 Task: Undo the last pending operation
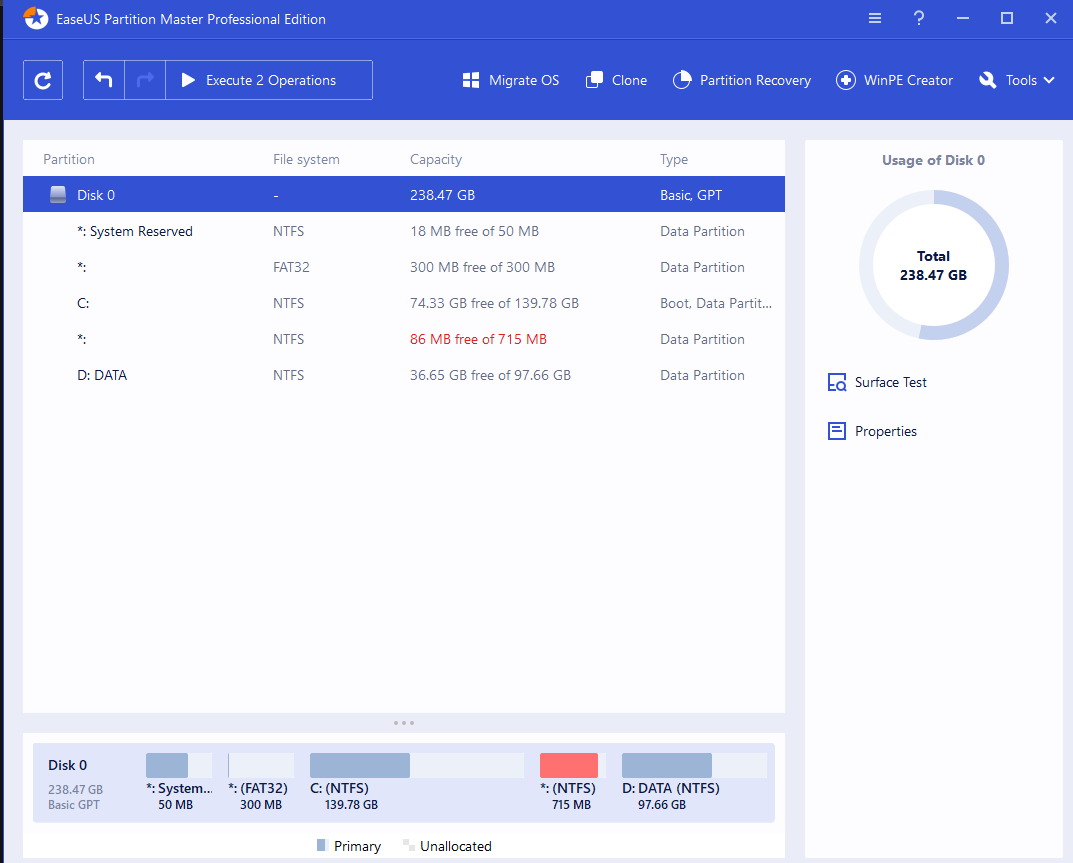pos(104,80)
